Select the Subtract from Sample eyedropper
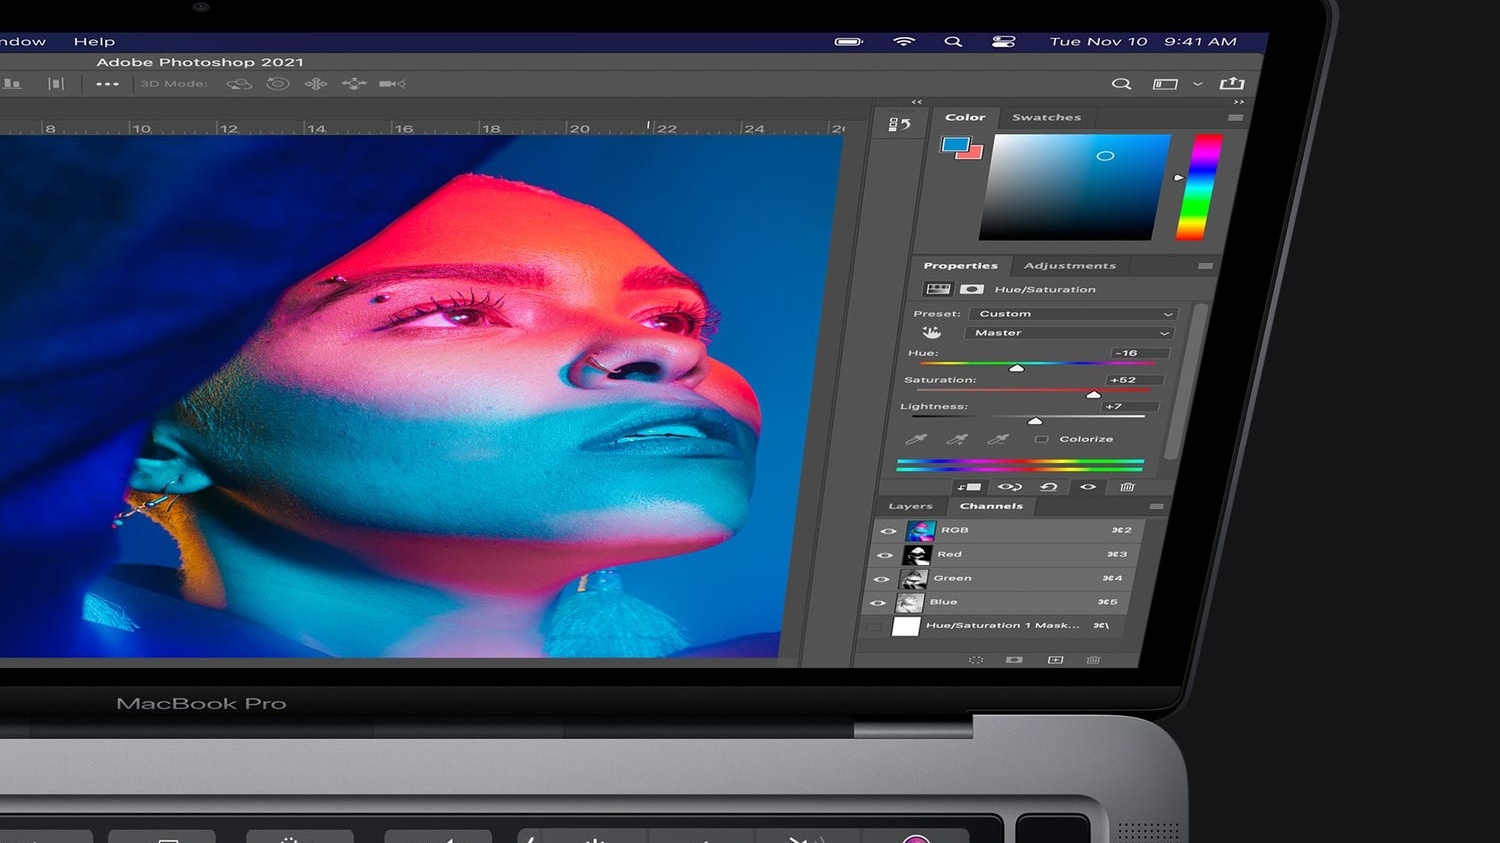 point(998,439)
